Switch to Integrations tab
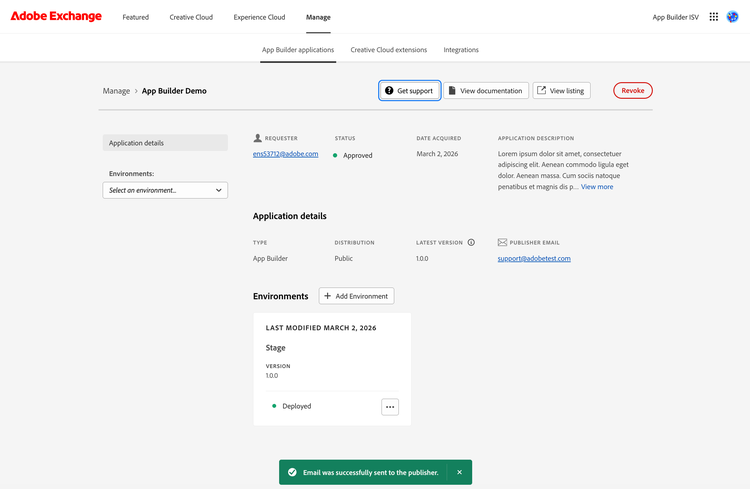Image resolution: width=750 pixels, height=489 pixels. point(461,50)
